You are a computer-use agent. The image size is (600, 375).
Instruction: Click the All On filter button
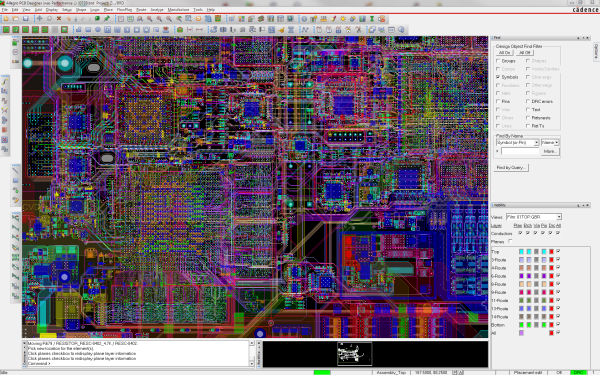pyautogui.click(x=504, y=52)
